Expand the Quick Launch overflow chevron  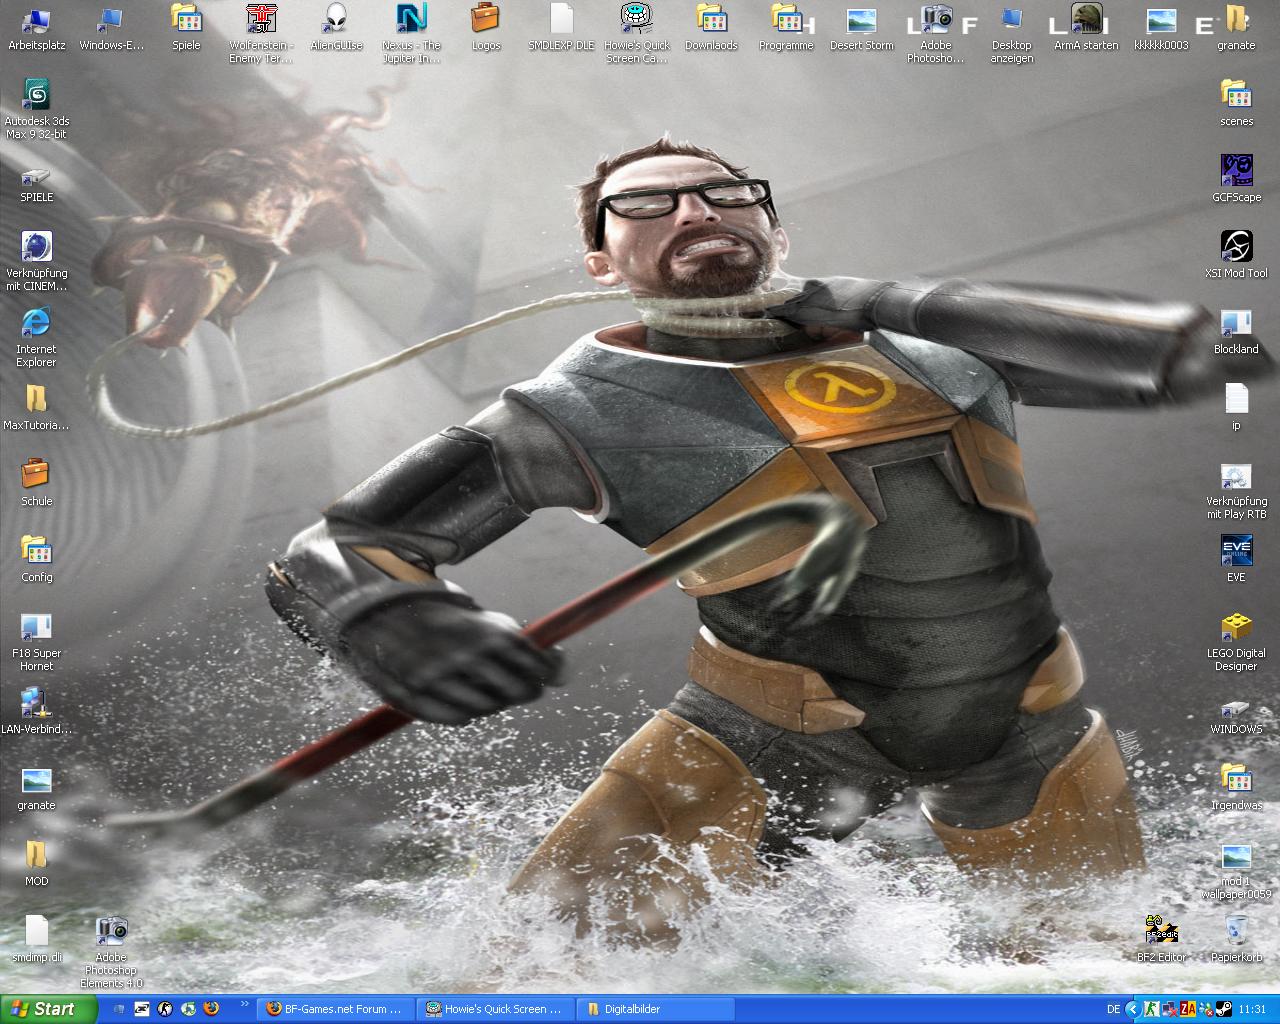click(244, 1004)
